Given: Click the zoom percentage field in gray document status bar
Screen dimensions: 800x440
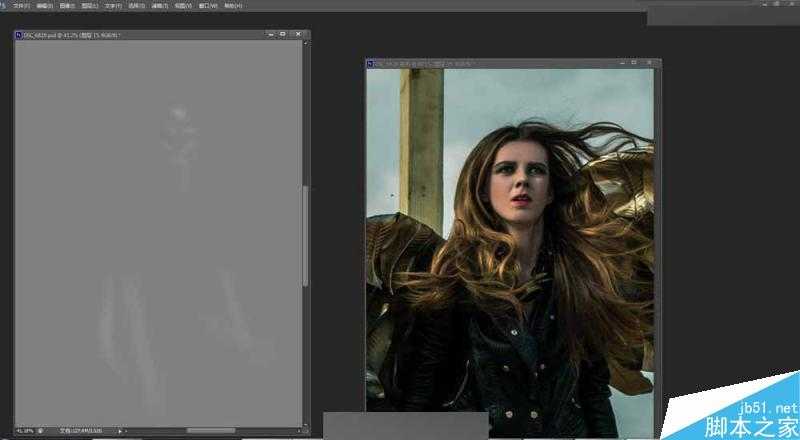Looking at the screenshot, I should point(24,431).
